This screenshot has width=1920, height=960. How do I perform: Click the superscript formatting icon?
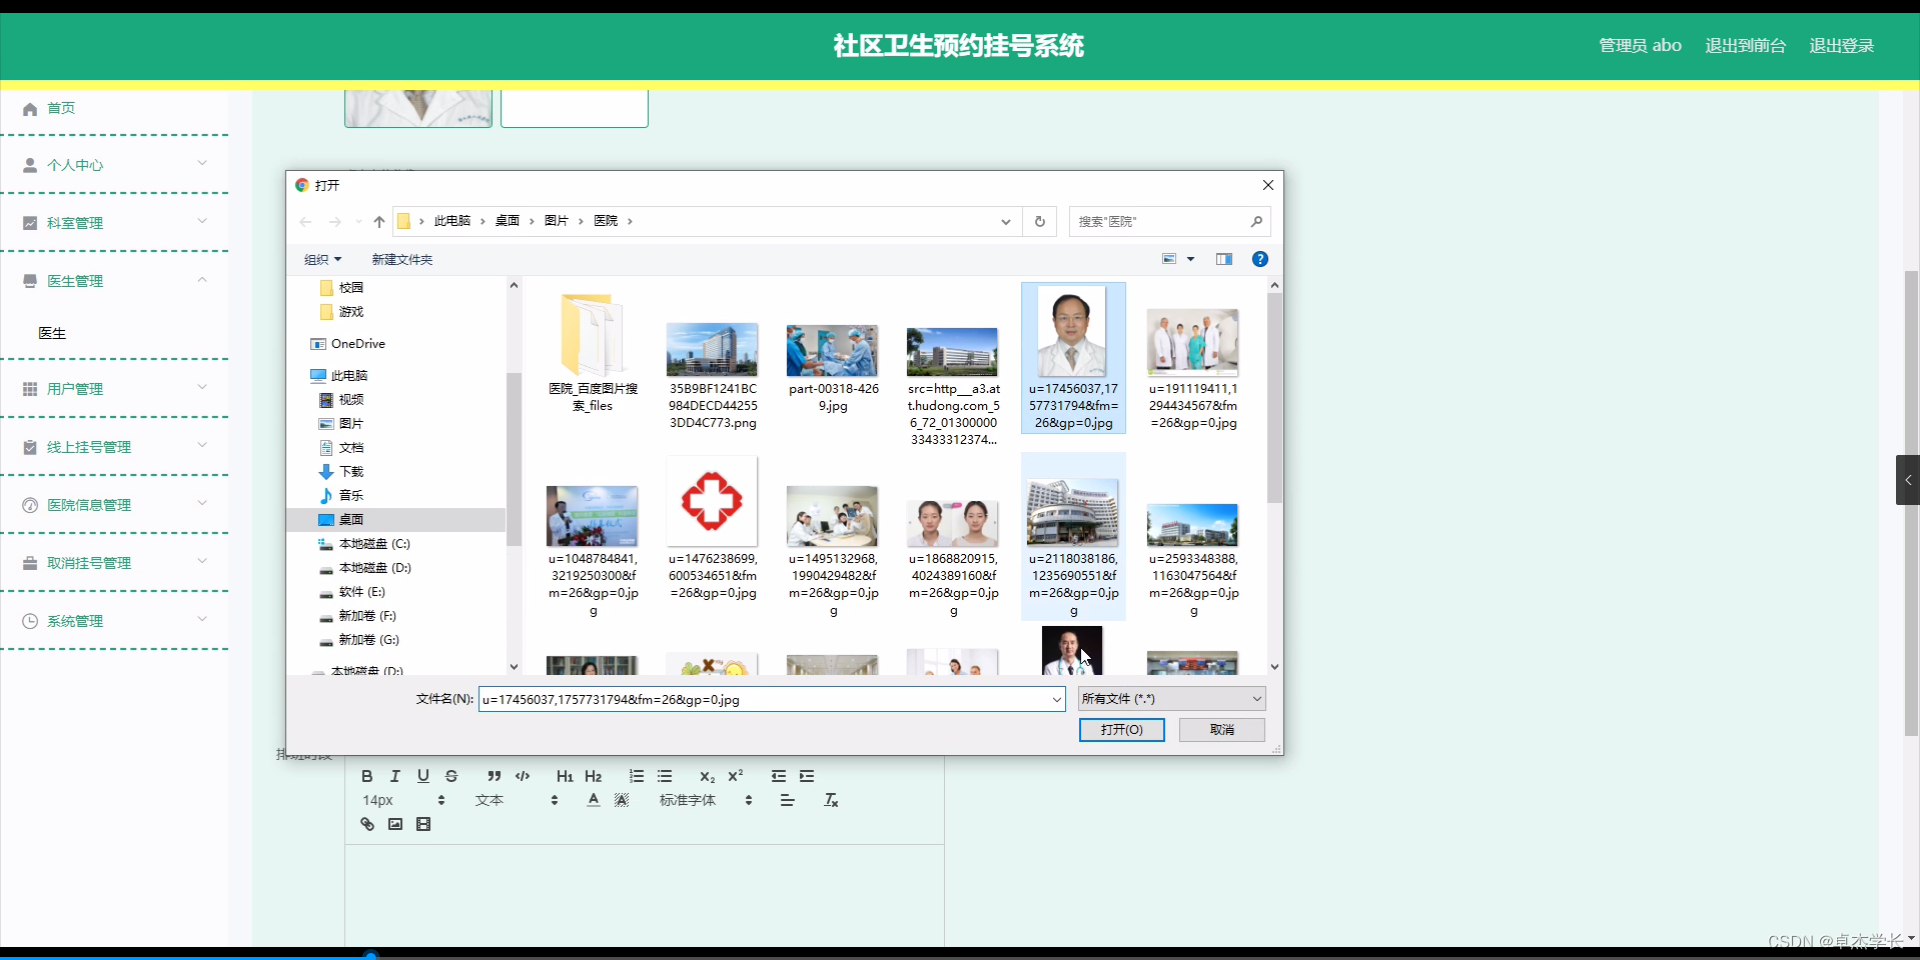coord(736,776)
